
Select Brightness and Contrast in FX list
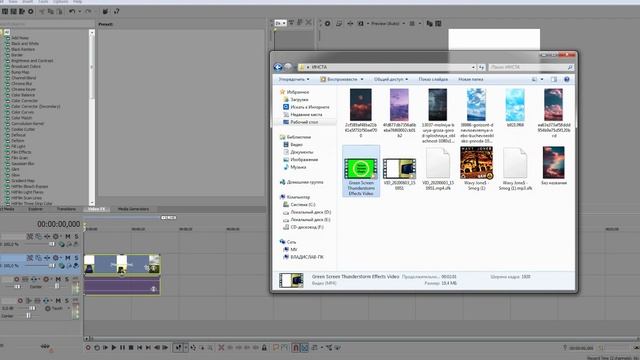(32, 60)
